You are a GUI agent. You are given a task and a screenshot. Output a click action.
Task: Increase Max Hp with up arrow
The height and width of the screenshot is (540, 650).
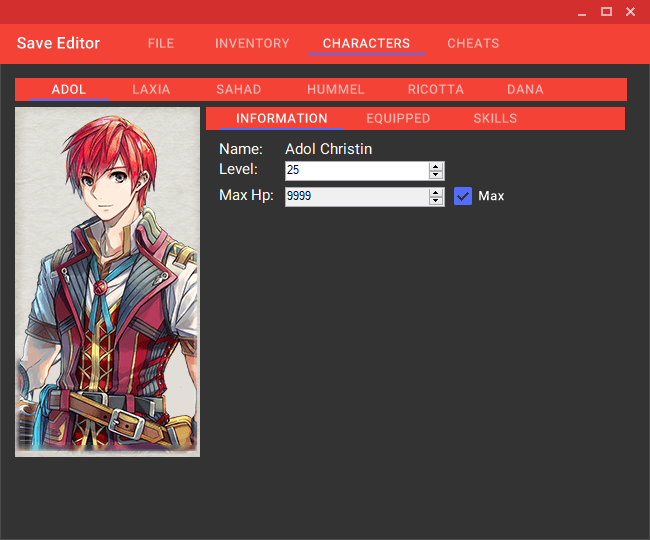(x=436, y=192)
